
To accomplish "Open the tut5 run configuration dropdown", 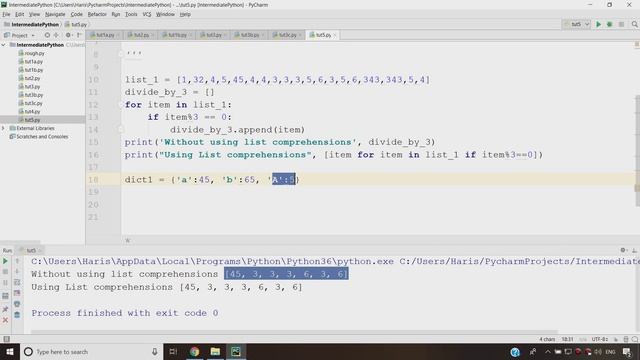I will 577,24.
